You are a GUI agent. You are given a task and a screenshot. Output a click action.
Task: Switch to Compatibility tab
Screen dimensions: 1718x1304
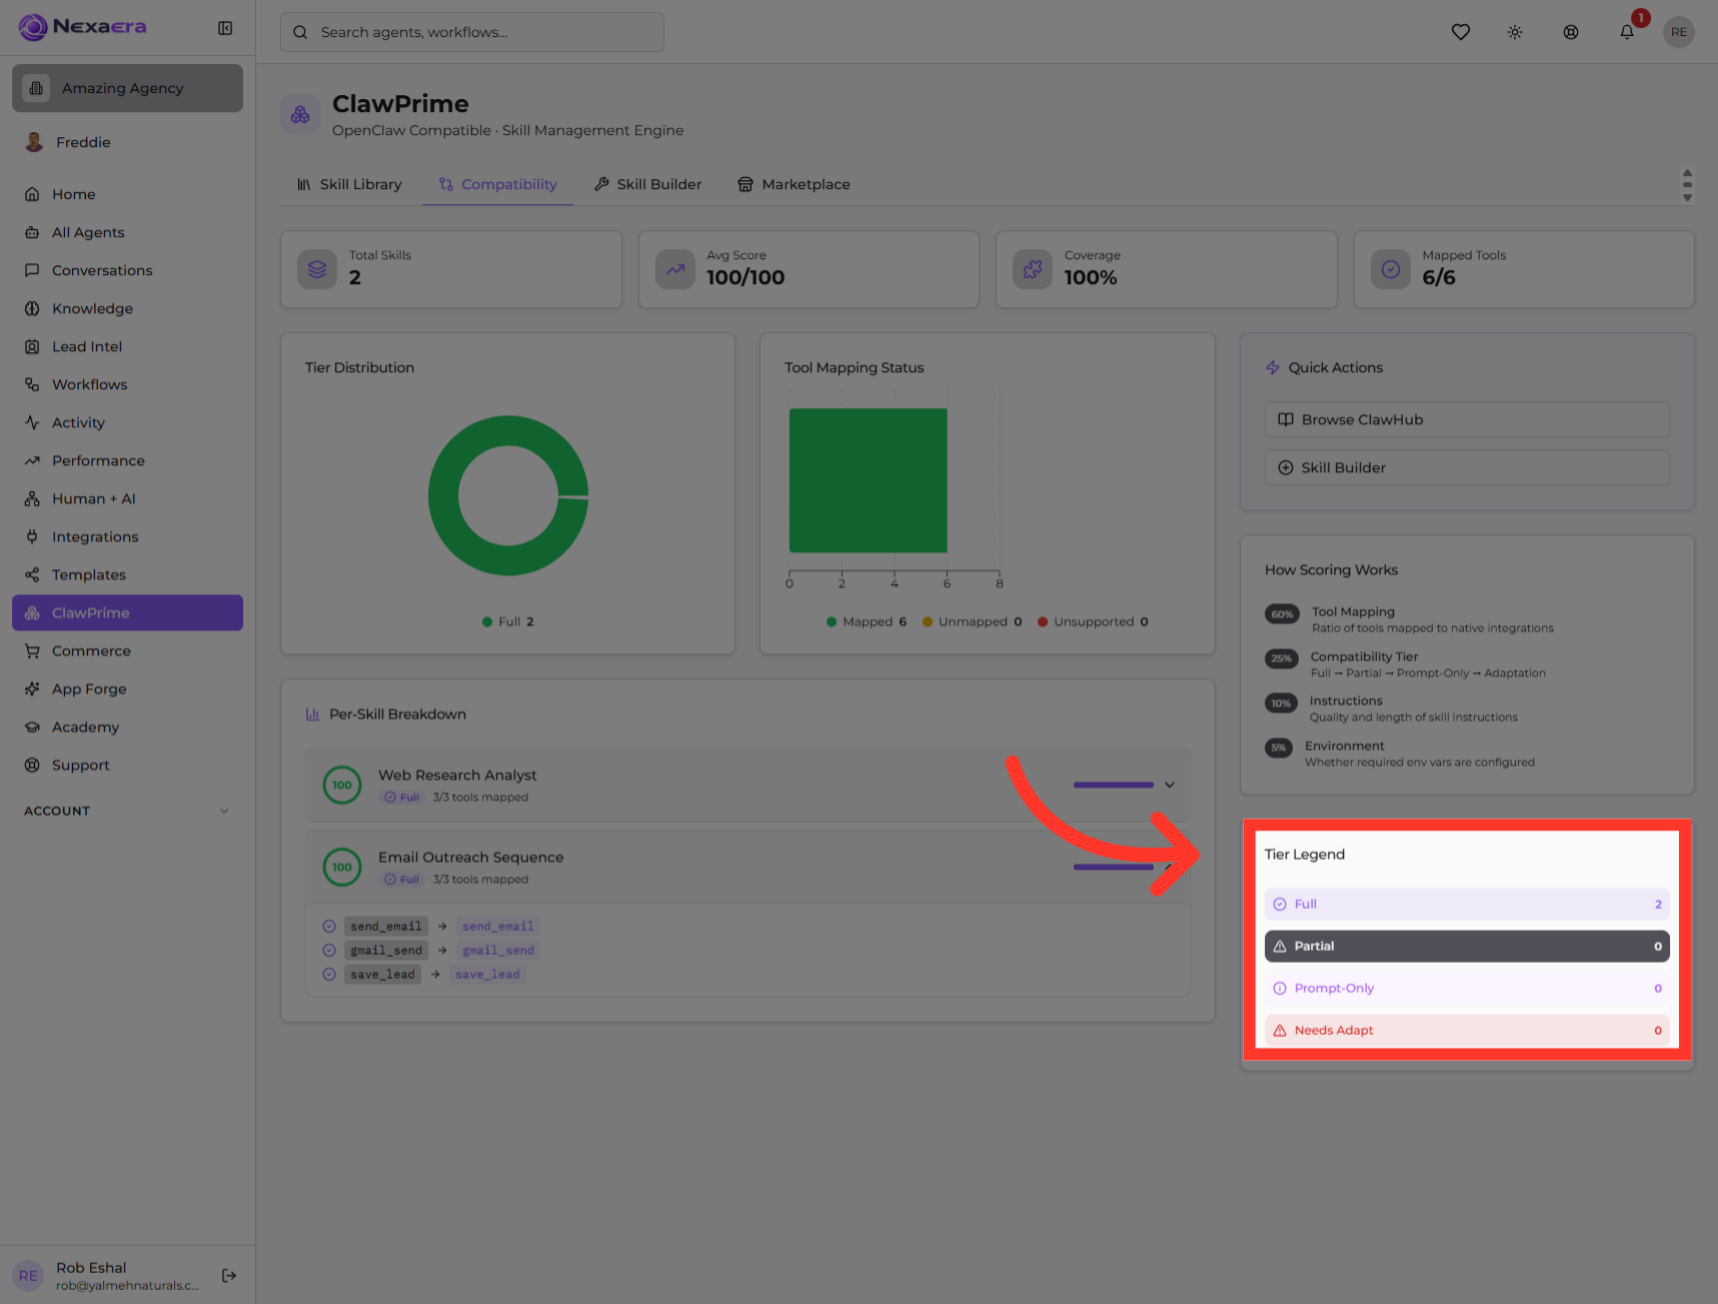(497, 184)
